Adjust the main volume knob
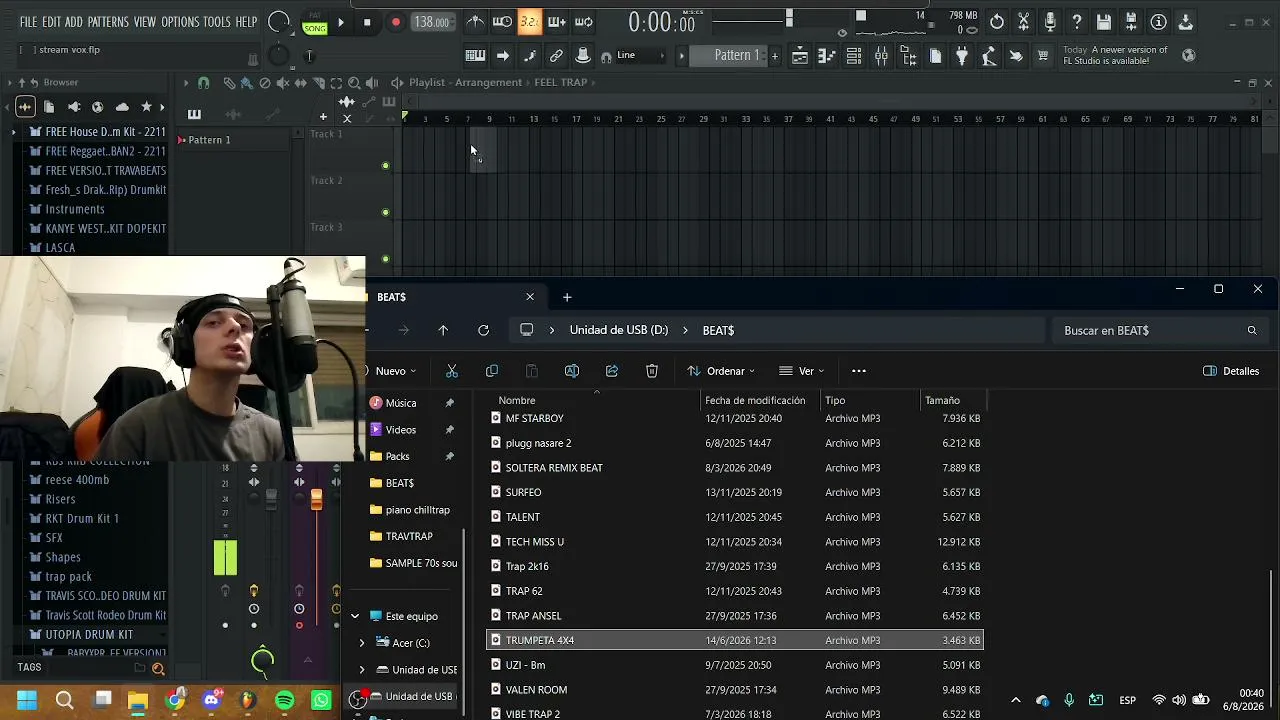This screenshot has height=720, width=1280. pos(279,23)
